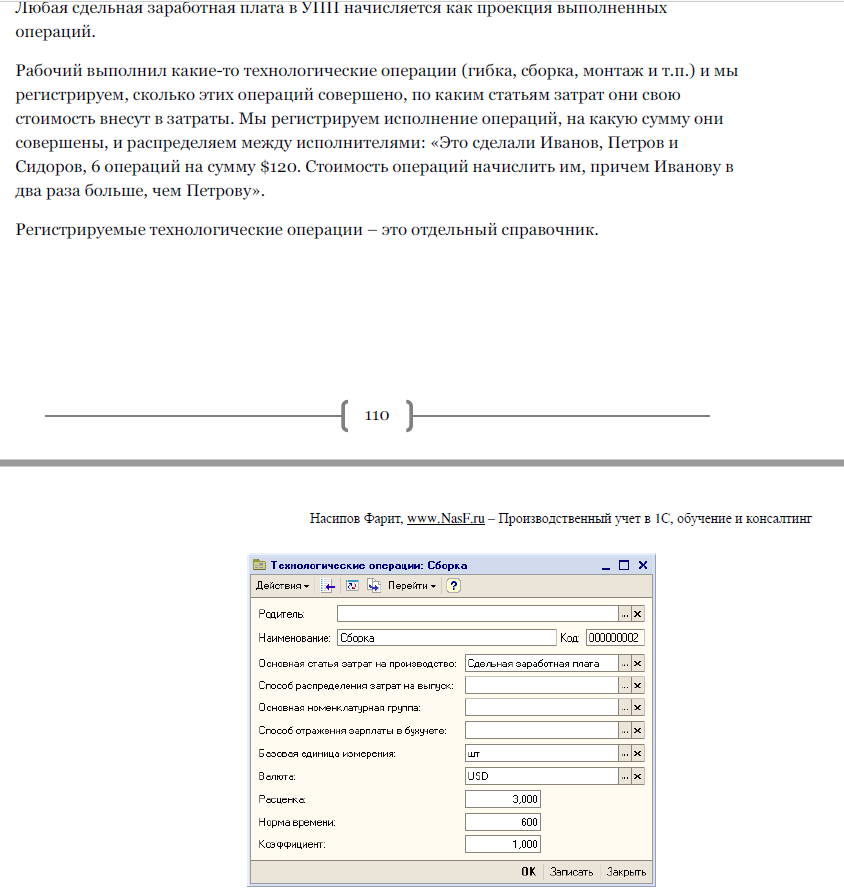Viewport: 844px width, 896px height.
Task: Open help with the question mark icon
Action: point(453,586)
